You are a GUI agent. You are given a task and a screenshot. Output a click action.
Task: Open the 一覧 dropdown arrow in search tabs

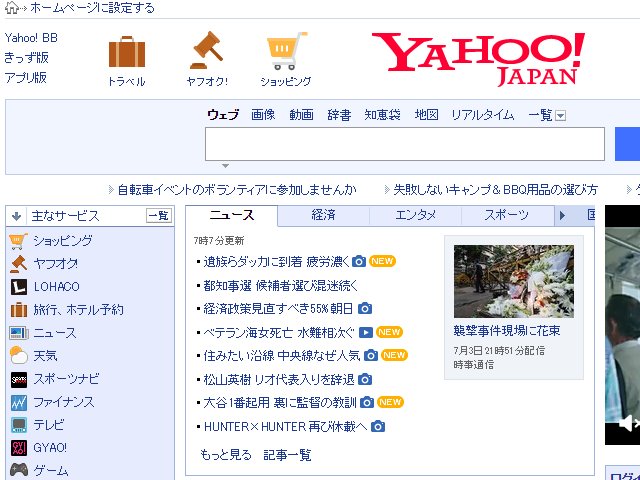(x=561, y=116)
